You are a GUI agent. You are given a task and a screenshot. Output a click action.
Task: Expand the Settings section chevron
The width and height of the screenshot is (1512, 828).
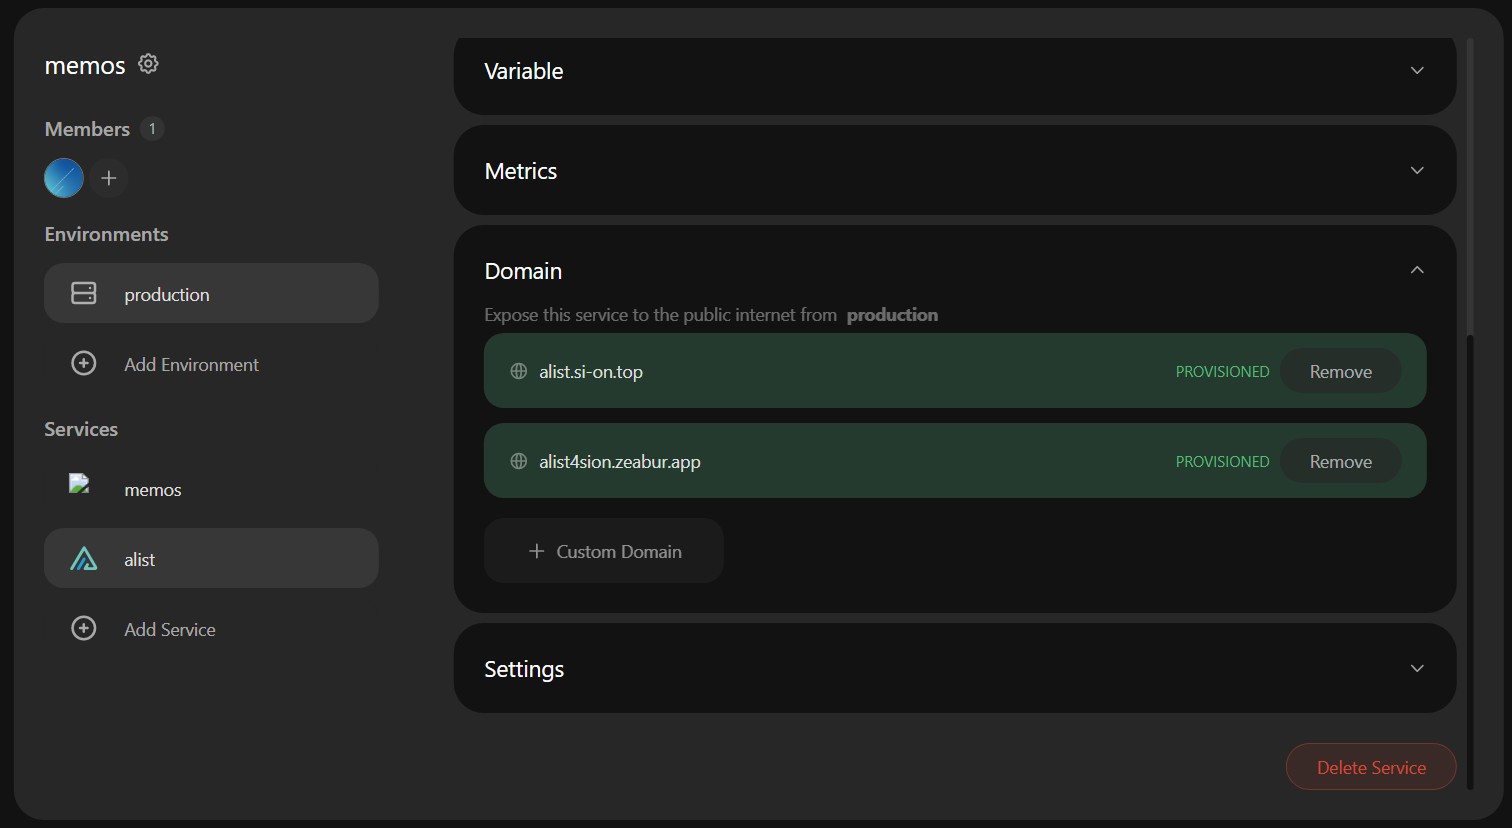pos(1417,668)
